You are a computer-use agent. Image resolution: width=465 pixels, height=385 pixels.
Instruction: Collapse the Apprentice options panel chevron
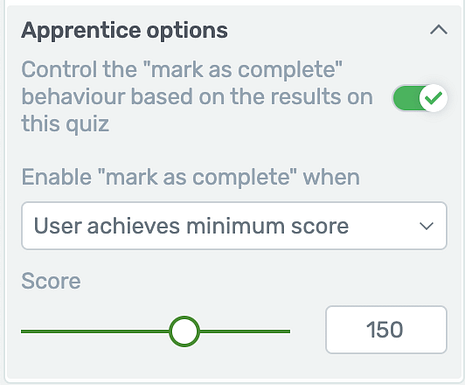(x=439, y=30)
